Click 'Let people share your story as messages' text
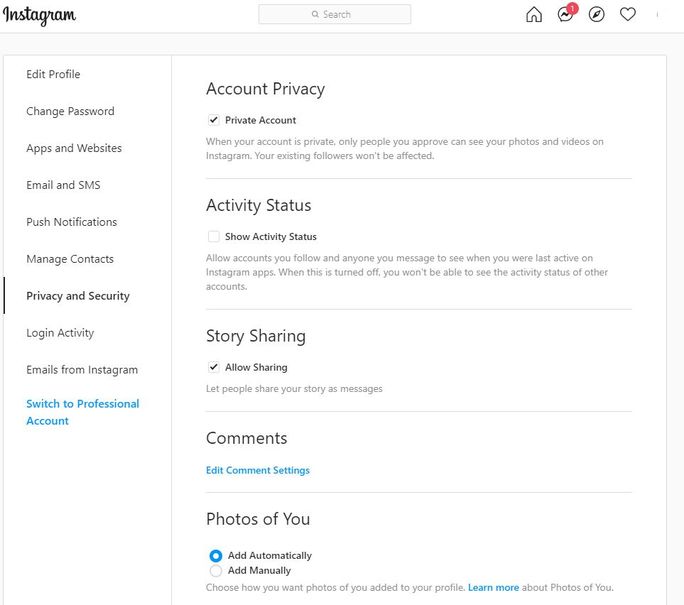Image resolution: width=684 pixels, height=605 pixels. tap(294, 389)
